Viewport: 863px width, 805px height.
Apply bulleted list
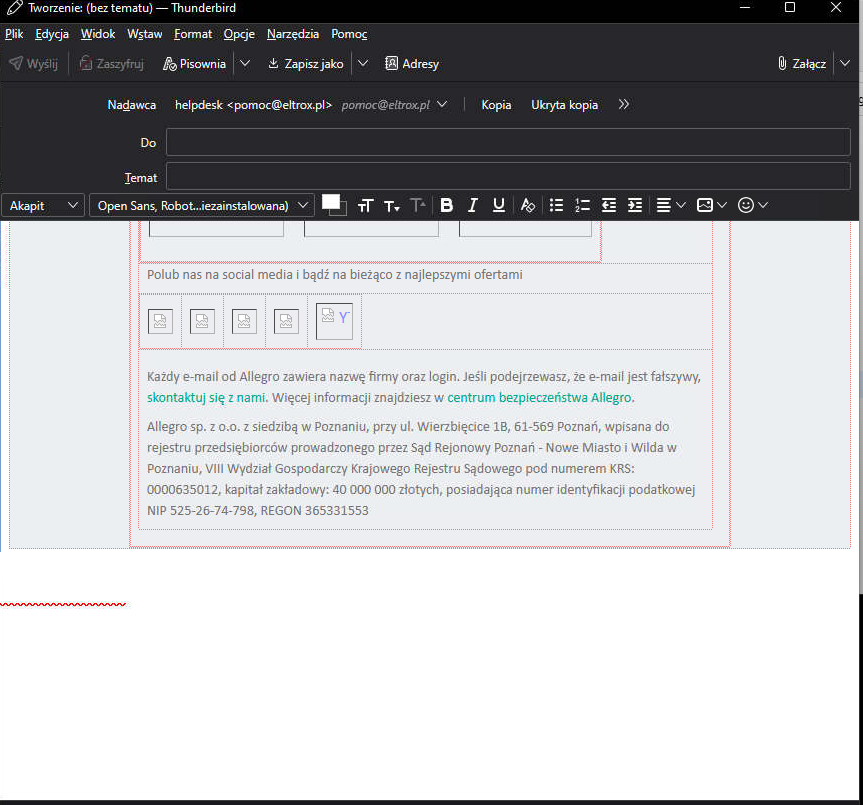click(557, 205)
